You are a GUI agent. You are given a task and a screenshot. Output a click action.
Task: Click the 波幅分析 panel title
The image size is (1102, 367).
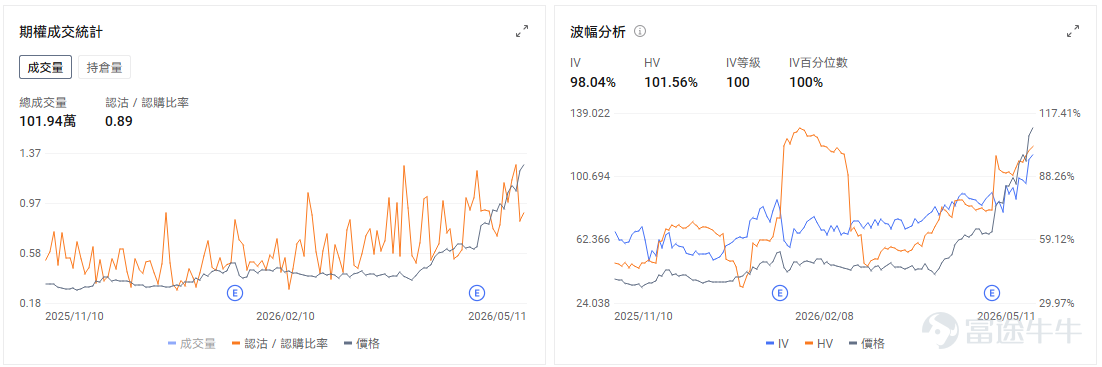point(597,32)
